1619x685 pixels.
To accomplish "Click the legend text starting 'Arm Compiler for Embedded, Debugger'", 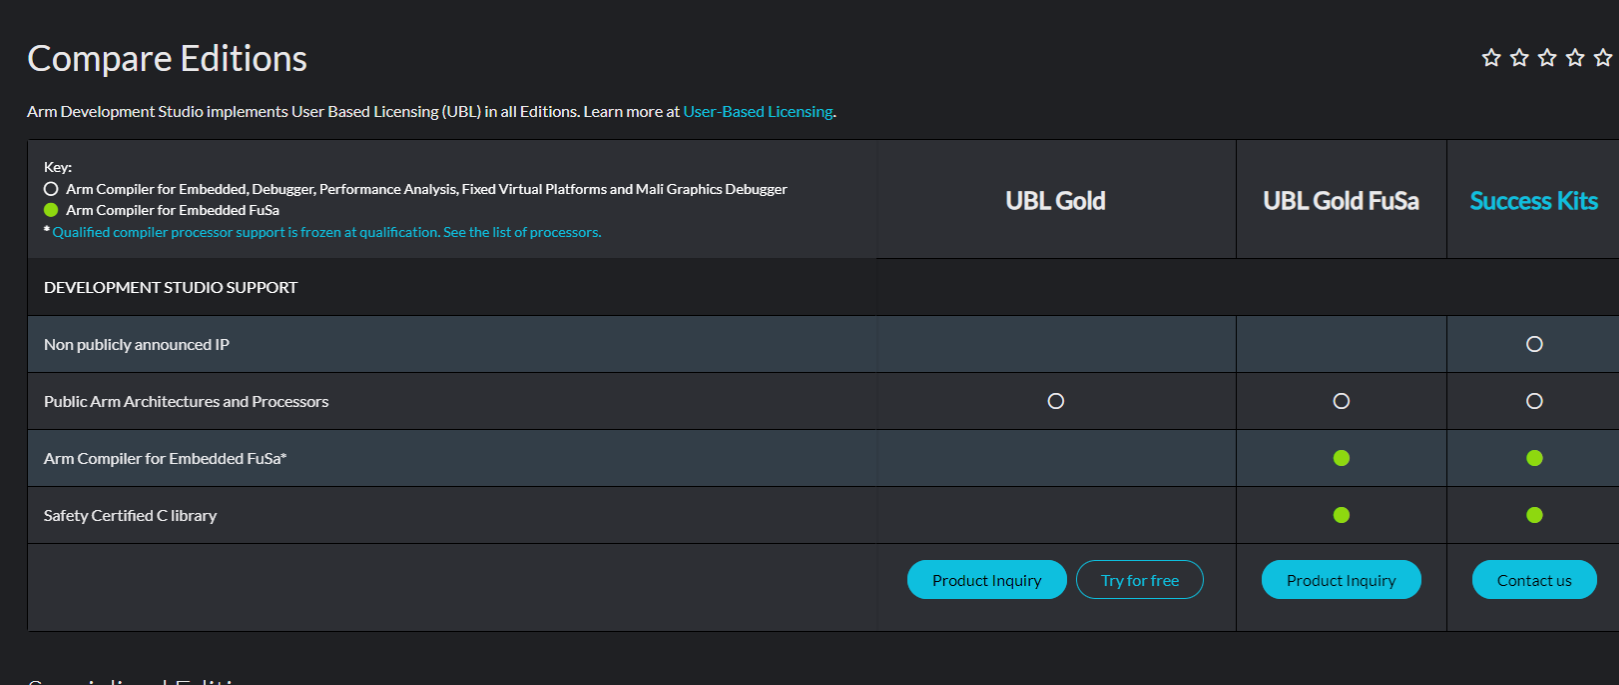I will click(427, 189).
